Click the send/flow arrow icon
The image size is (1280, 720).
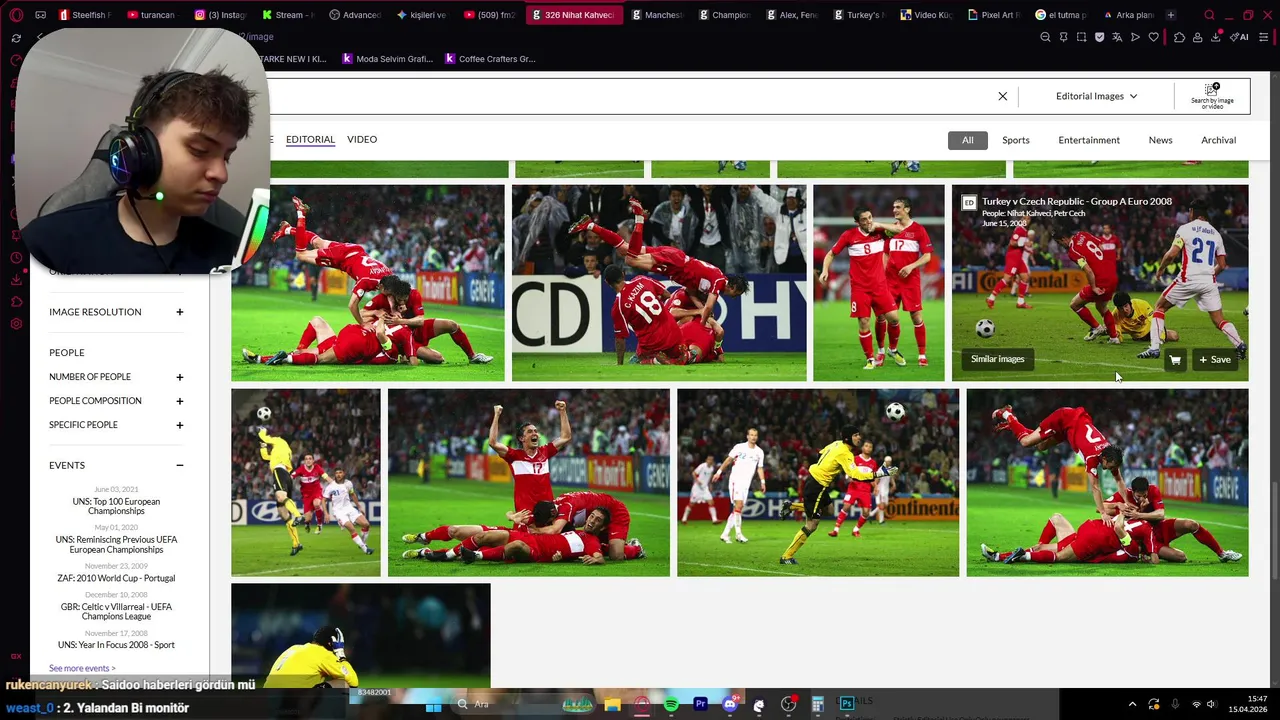pyautogui.click(x=1135, y=37)
